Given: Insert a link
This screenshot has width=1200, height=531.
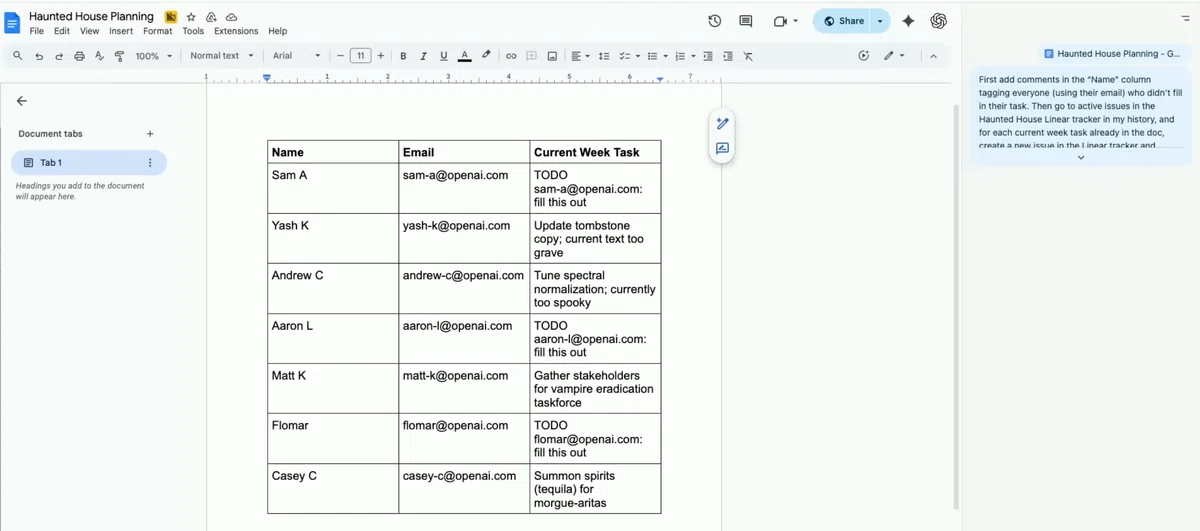Looking at the screenshot, I should point(511,56).
